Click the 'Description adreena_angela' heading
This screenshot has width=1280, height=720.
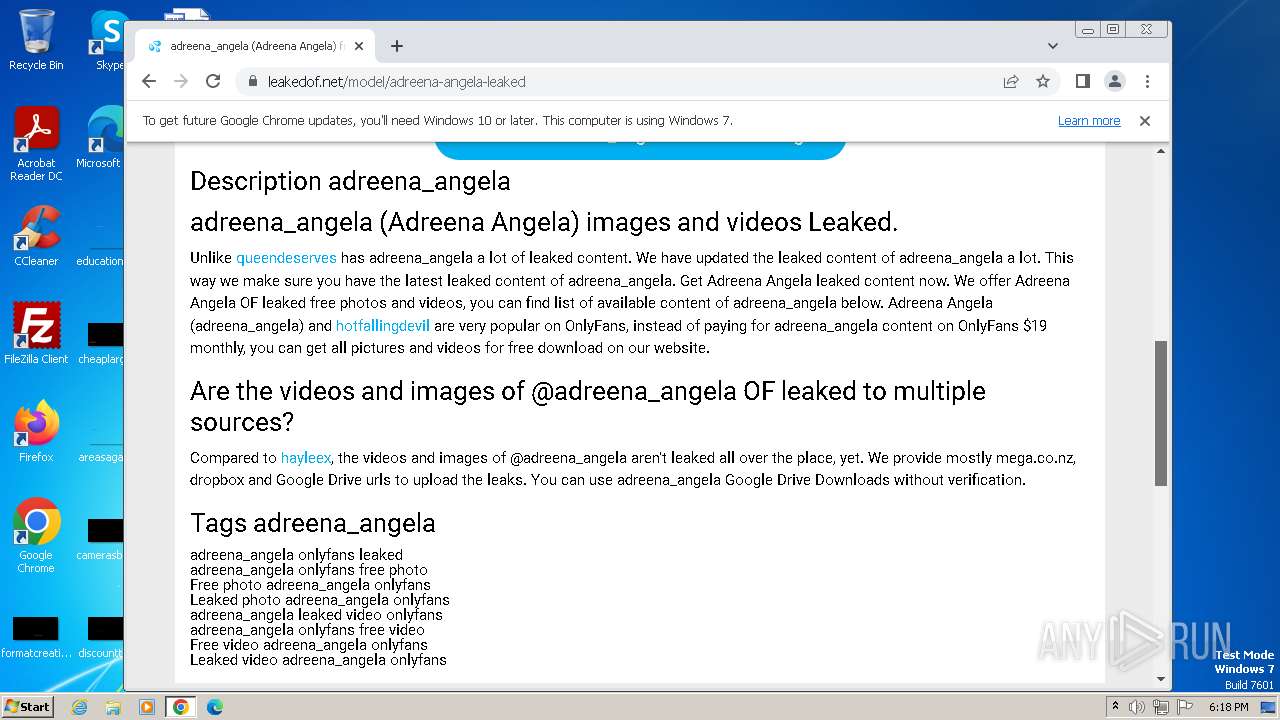coord(350,181)
